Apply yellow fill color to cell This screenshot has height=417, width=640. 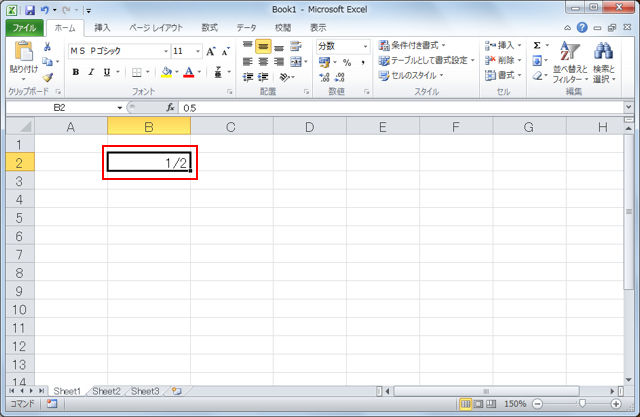[167, 72]
